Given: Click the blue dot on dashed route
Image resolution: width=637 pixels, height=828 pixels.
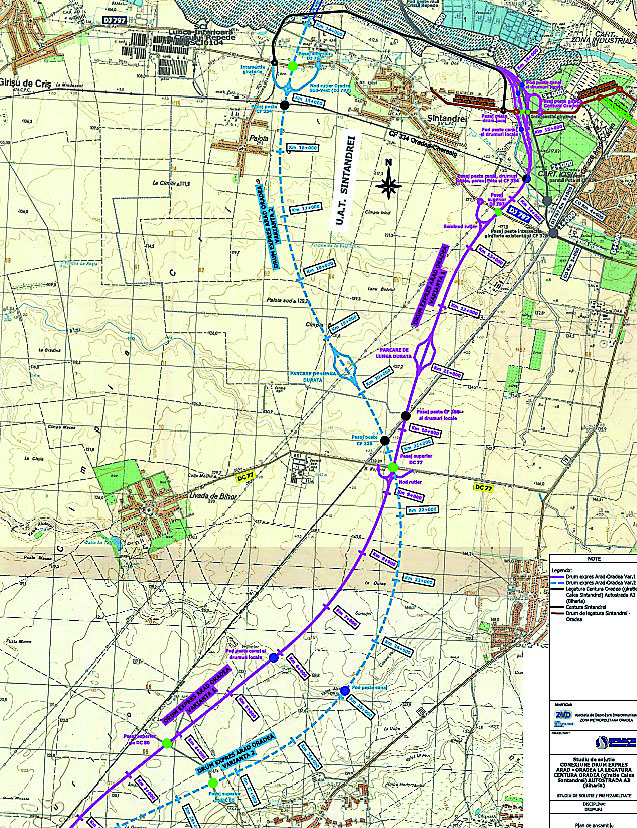Looking at the screenshot, I should pos(344,691).
